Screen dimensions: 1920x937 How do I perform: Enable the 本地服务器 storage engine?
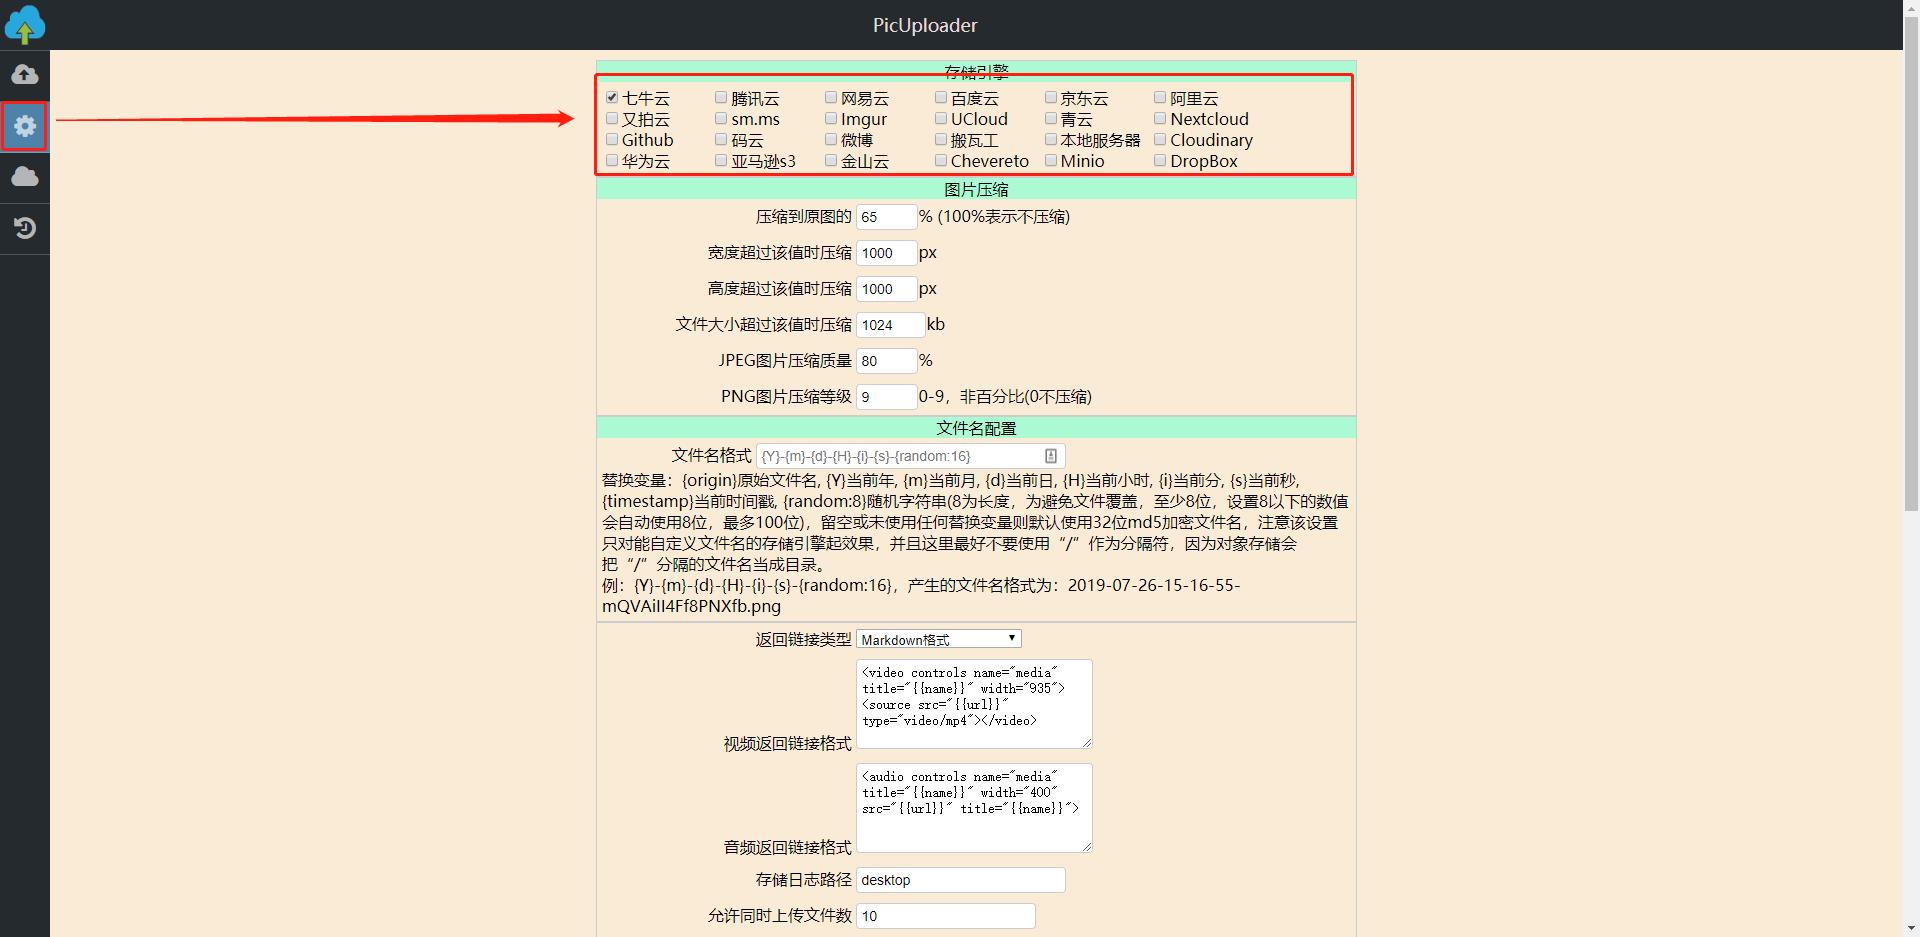(1051, 140)
